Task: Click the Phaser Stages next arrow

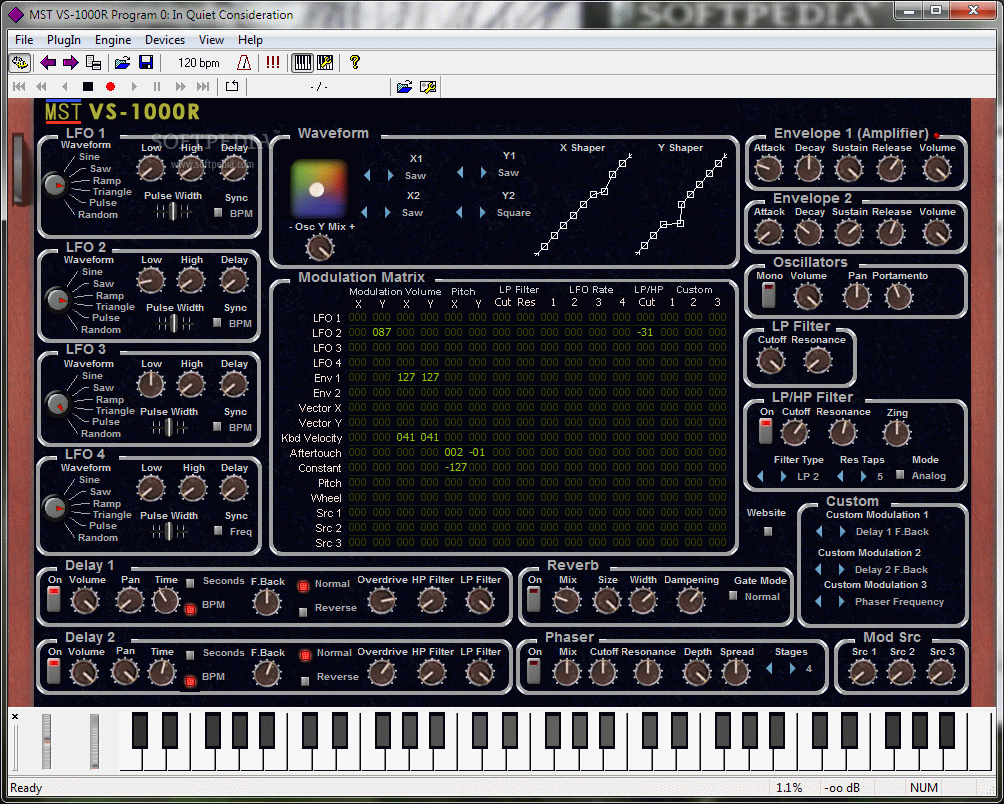Action: [x=793, y=668]
